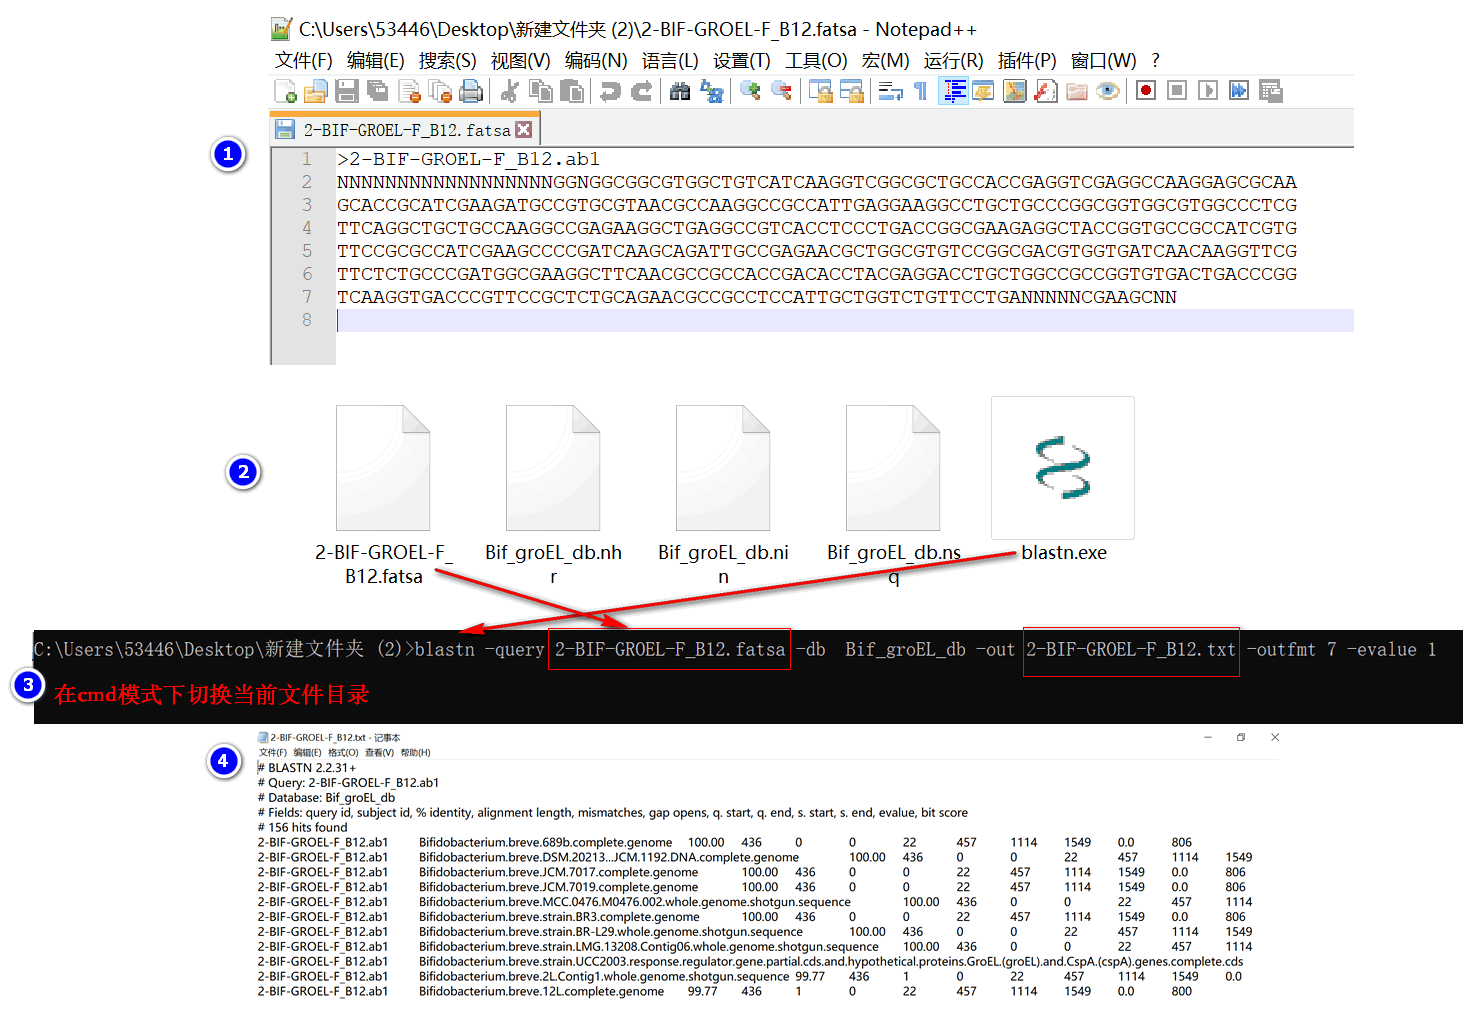This screenshot has height=1012, width=1477.
Task: Create a new document with the New icon
Action: click(285, 92)
